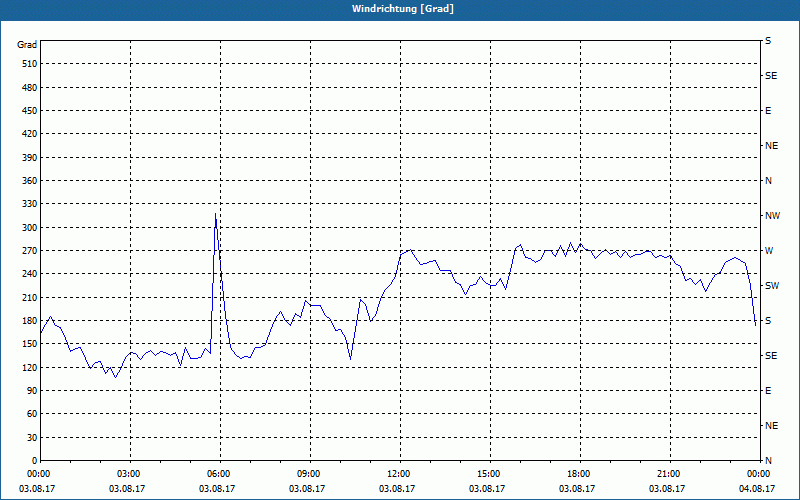Image resolution: width=800 pixels, height=500 pixels.
Task: Select the 150 degree axis label
Action: [x=29, y=344]
